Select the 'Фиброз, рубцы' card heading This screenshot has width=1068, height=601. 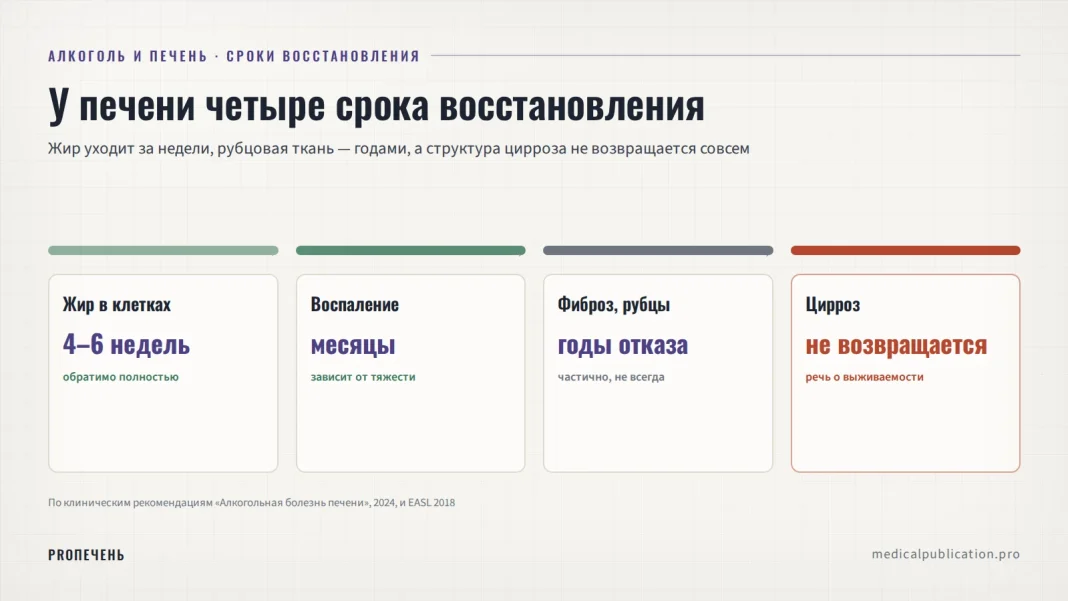(614, 305)
